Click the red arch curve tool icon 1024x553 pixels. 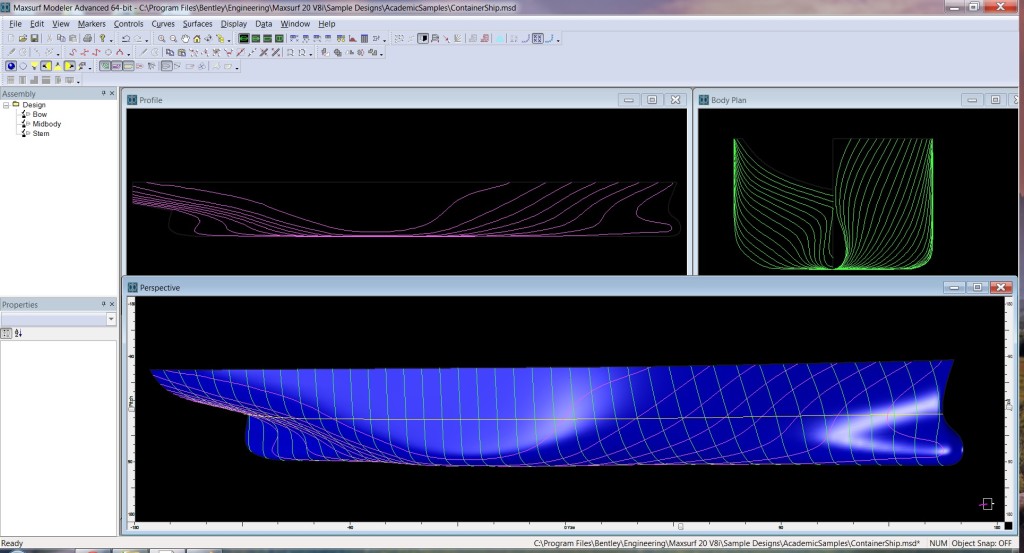click(x=120, y=52)
